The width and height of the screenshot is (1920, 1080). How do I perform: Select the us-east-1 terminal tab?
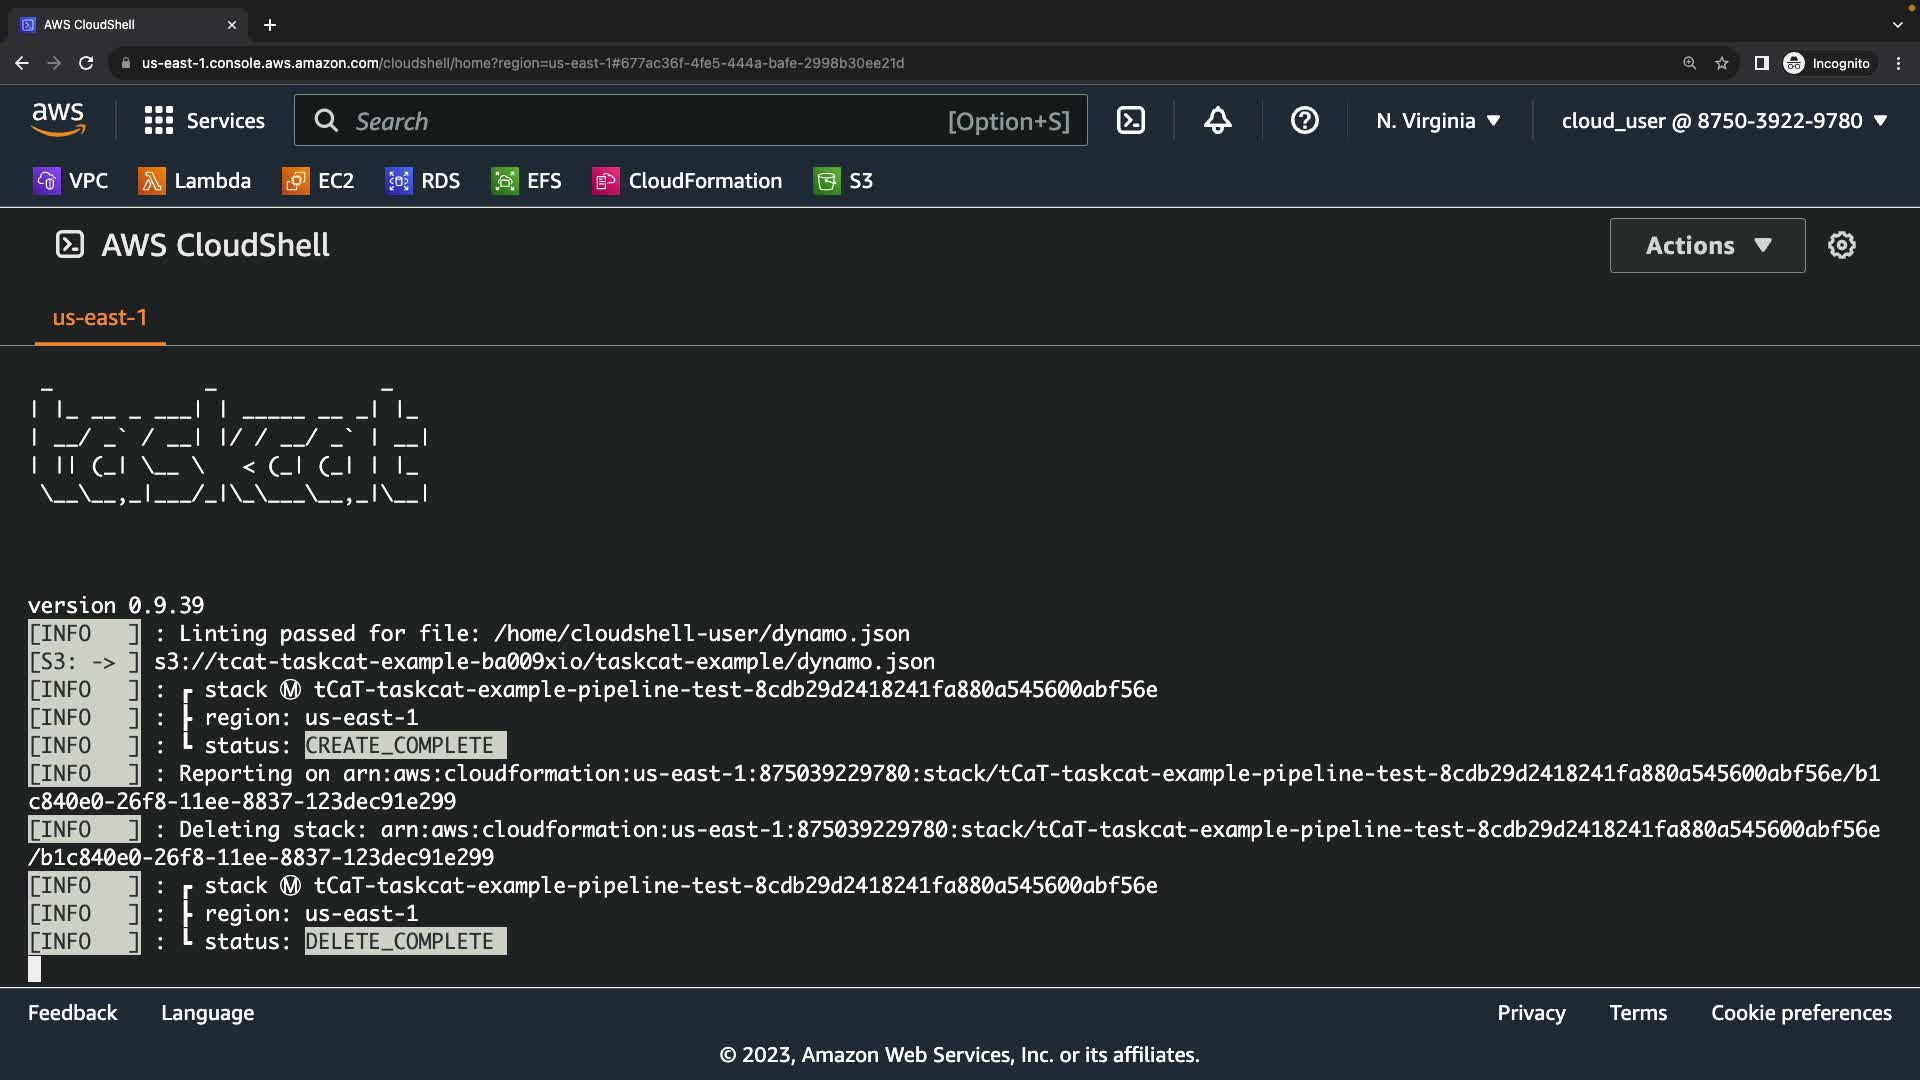click(100, 318)
